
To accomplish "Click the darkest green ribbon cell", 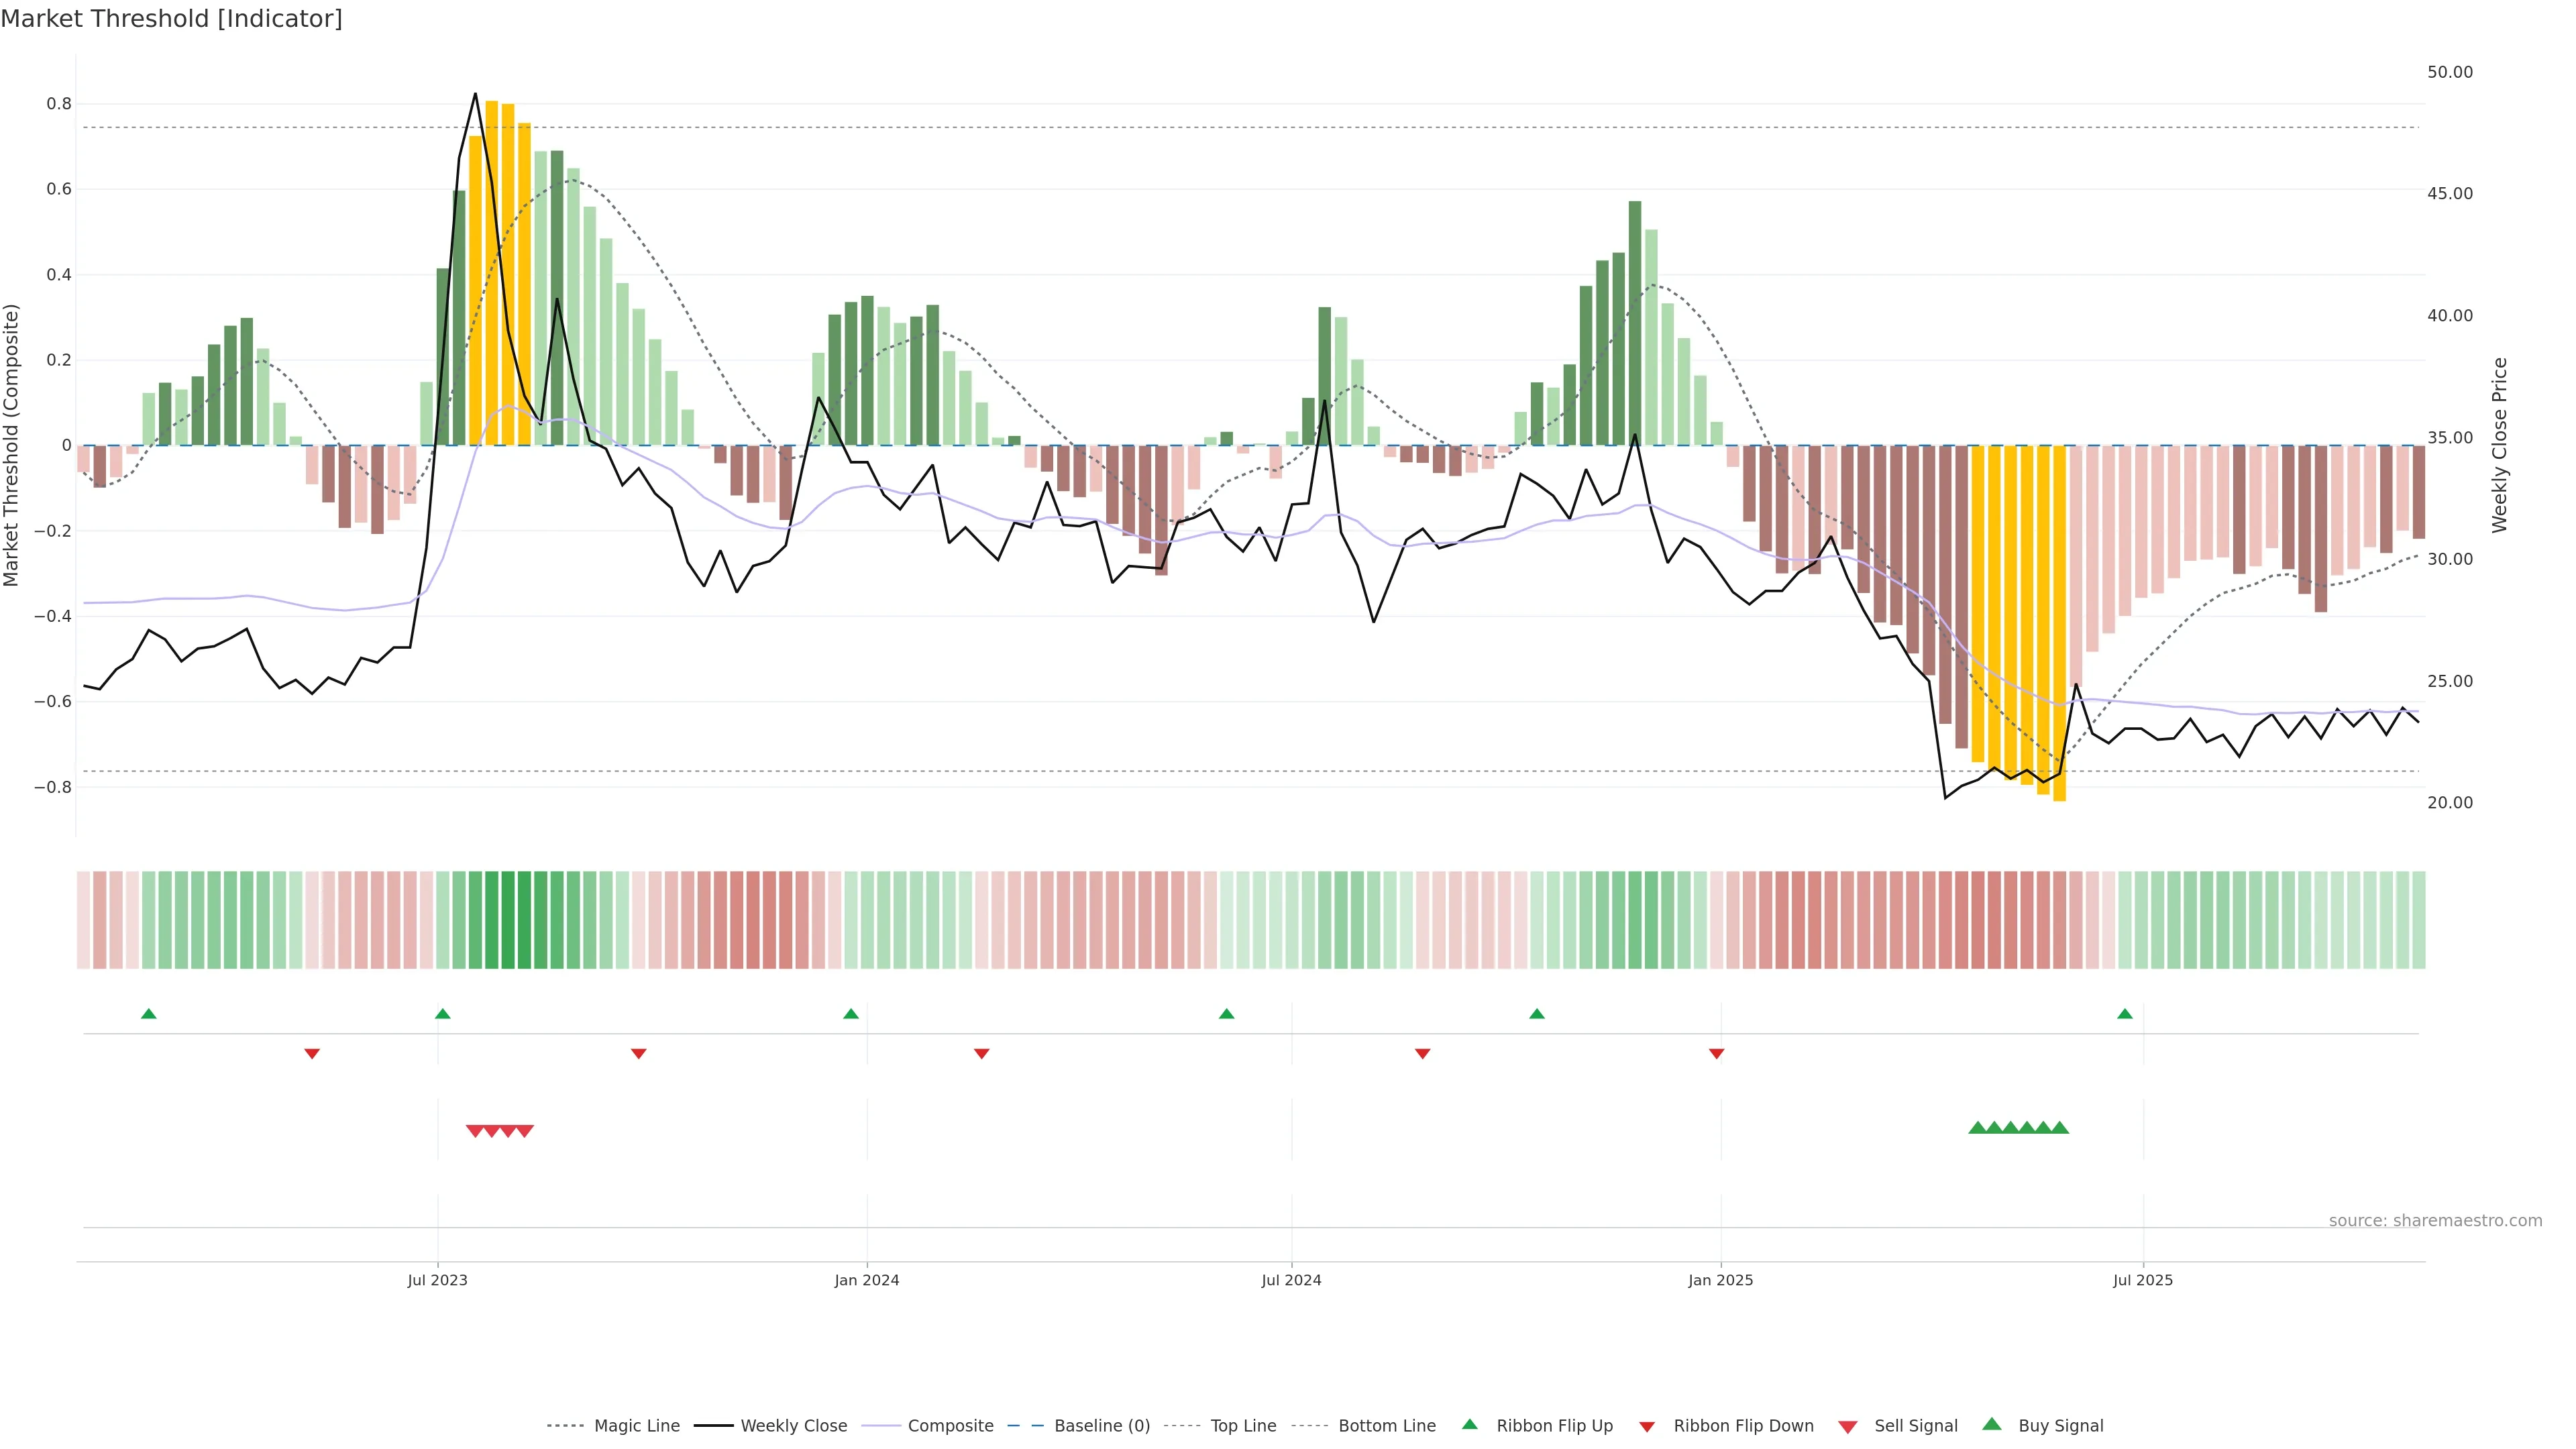I will (x=508, y=919).
